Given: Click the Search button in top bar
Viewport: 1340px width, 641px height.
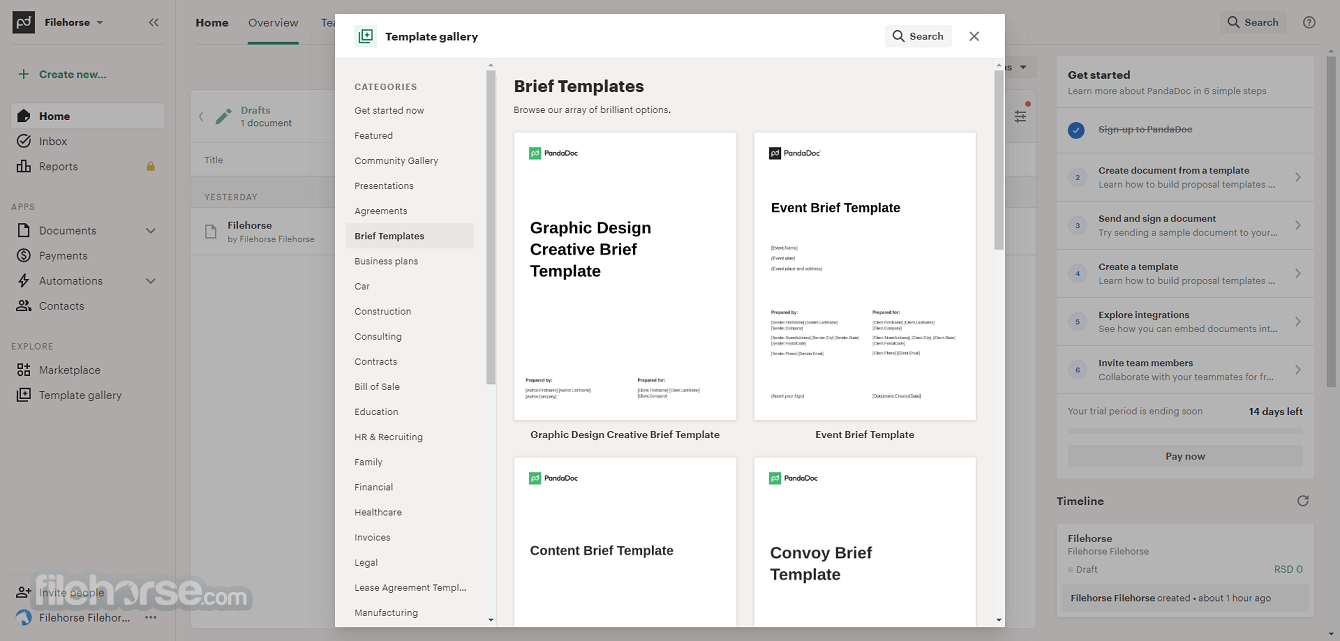Looking at the screenshot, I should click(x=1252, y=22).
